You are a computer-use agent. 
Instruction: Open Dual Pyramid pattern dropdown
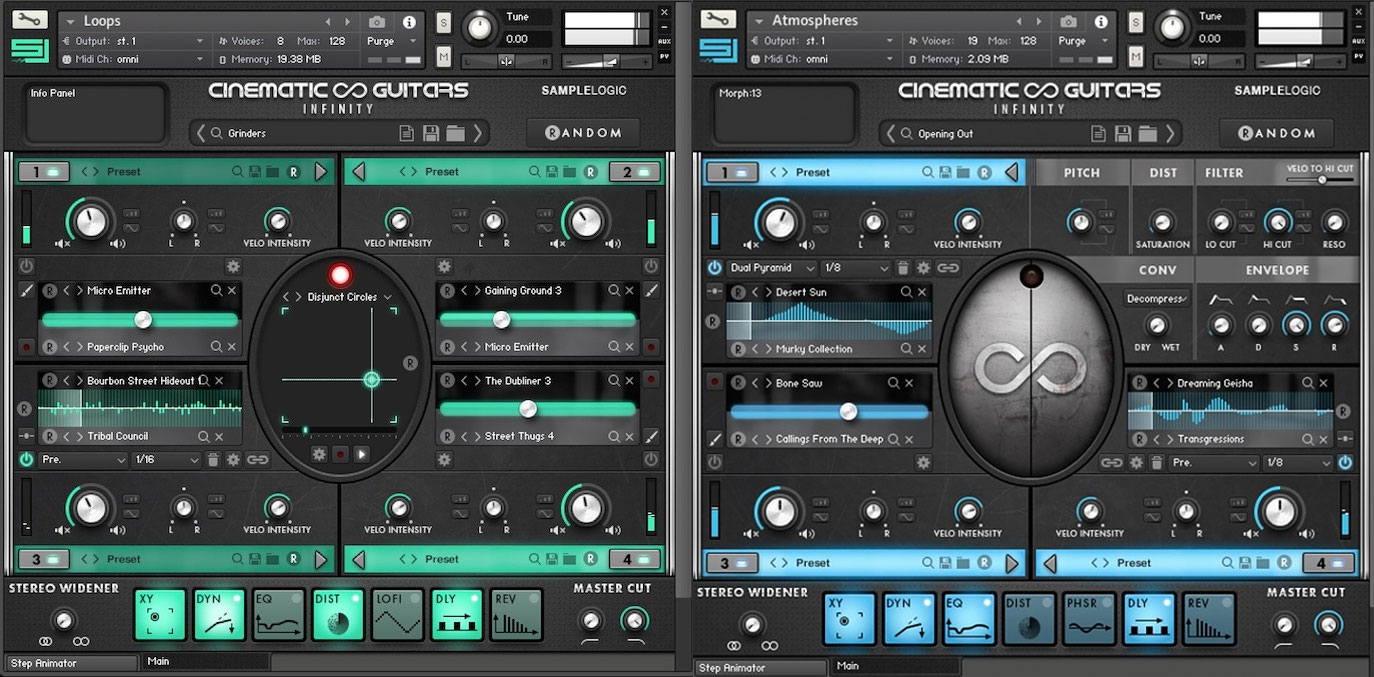pyautogui.click(x=770, y=268)
